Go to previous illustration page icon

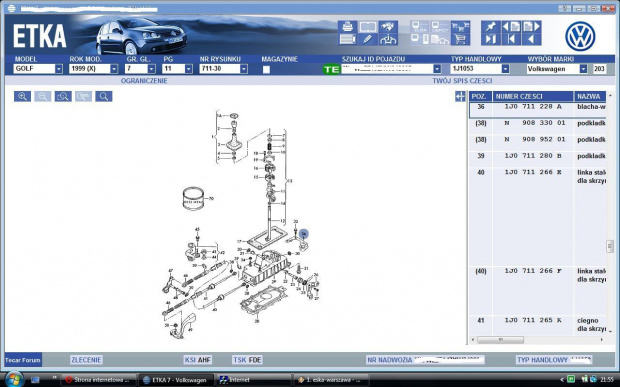pyautogui.click(x=511, y=26)
